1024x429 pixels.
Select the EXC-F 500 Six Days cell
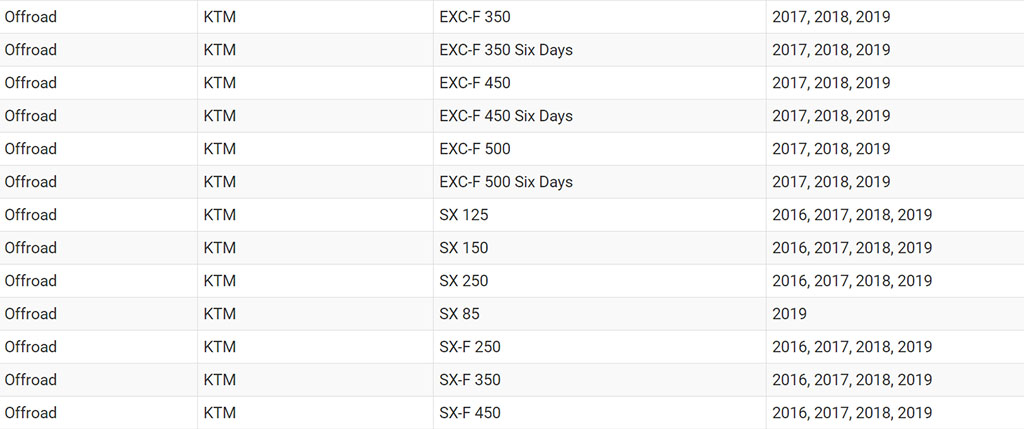point(599,182)
